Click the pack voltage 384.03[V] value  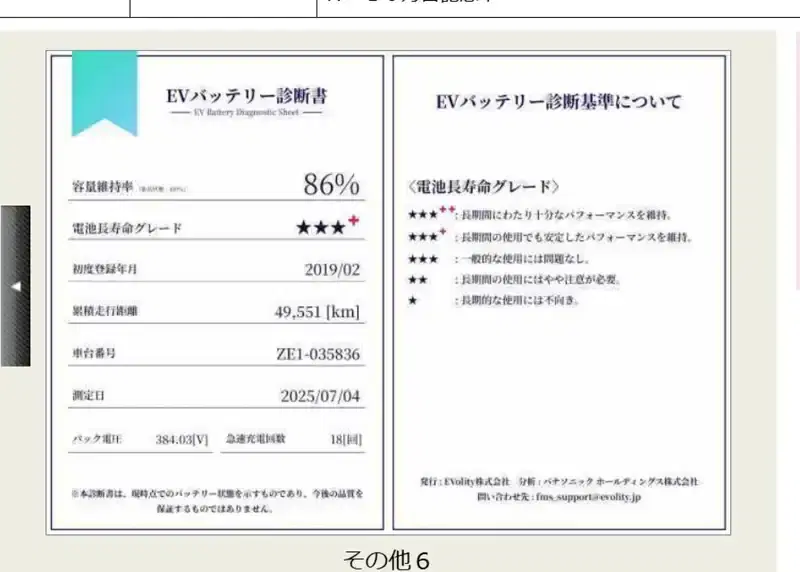pyautogui.click(x=182, y=439)
